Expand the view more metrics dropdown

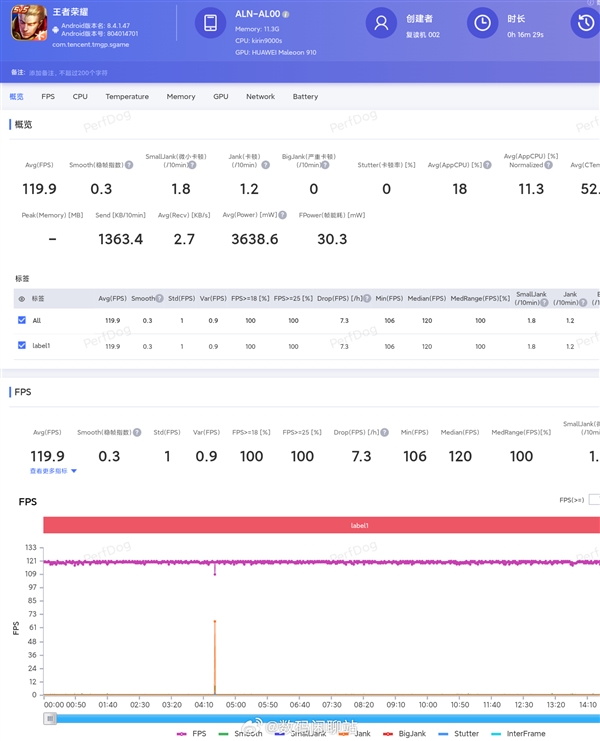[x=53, y=470]
